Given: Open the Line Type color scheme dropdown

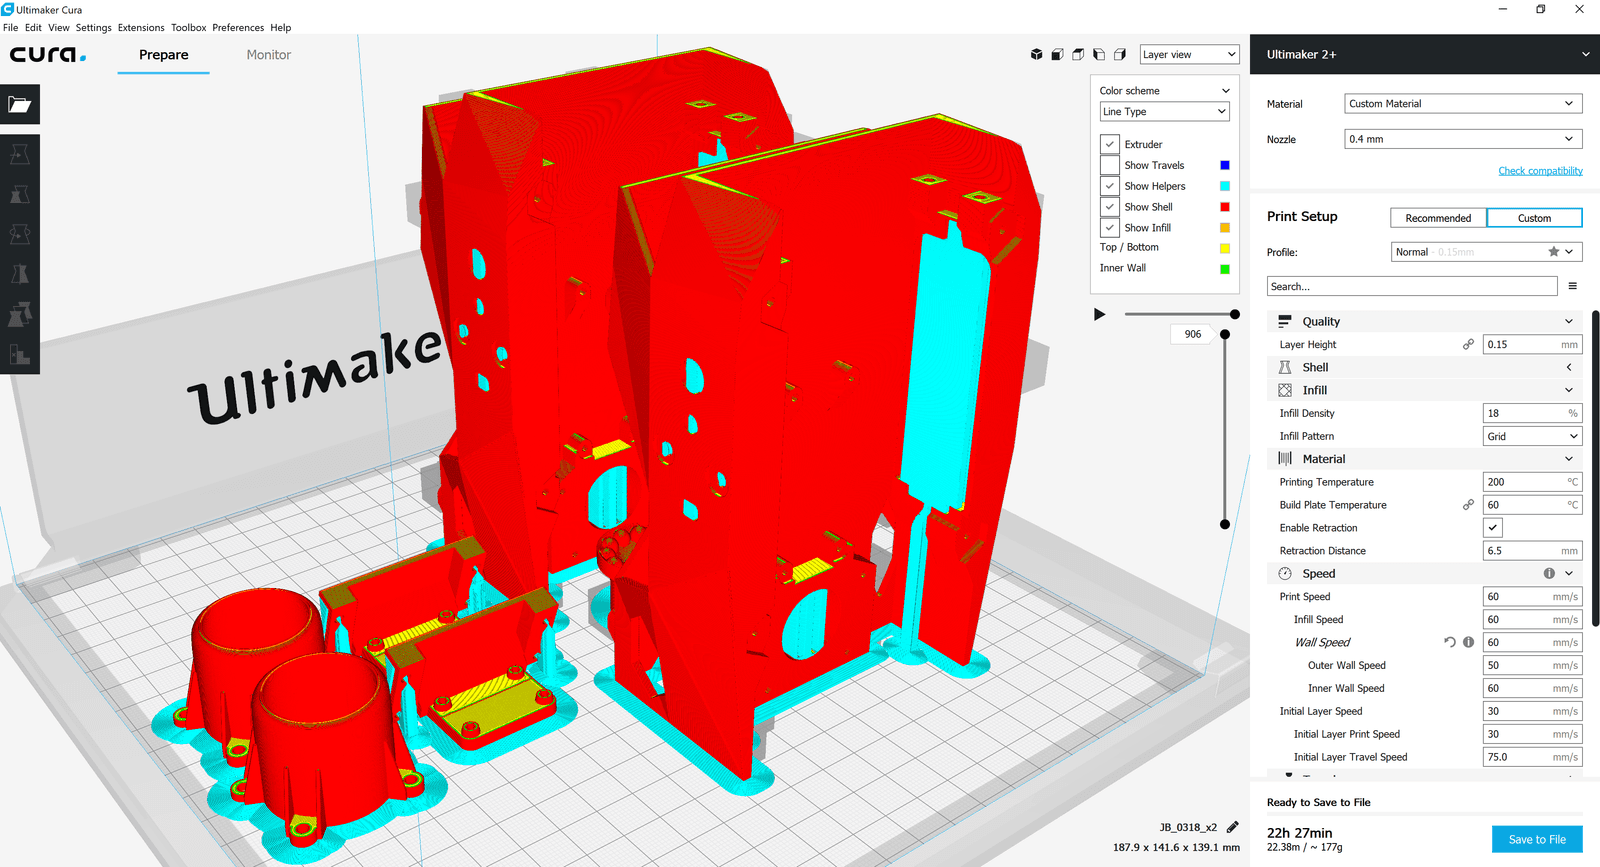Looking at the screenshot, I should tap(1165, 112).
